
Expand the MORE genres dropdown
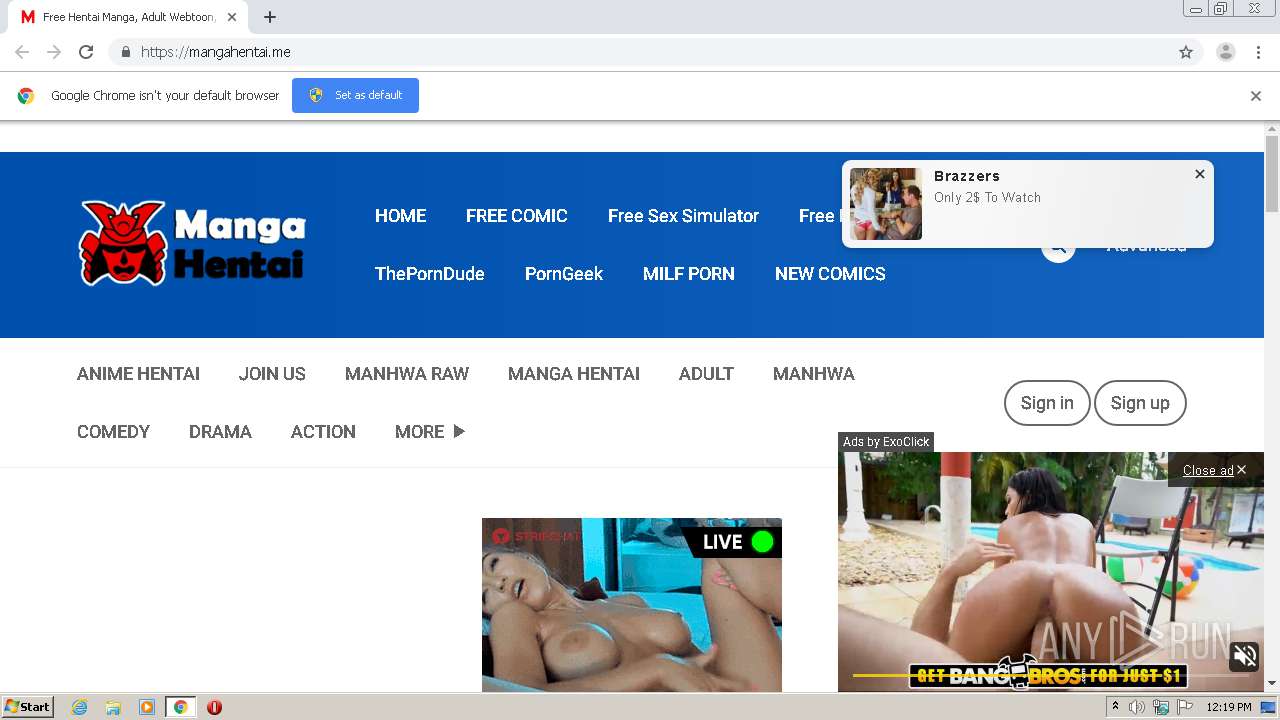pos(430,432)
